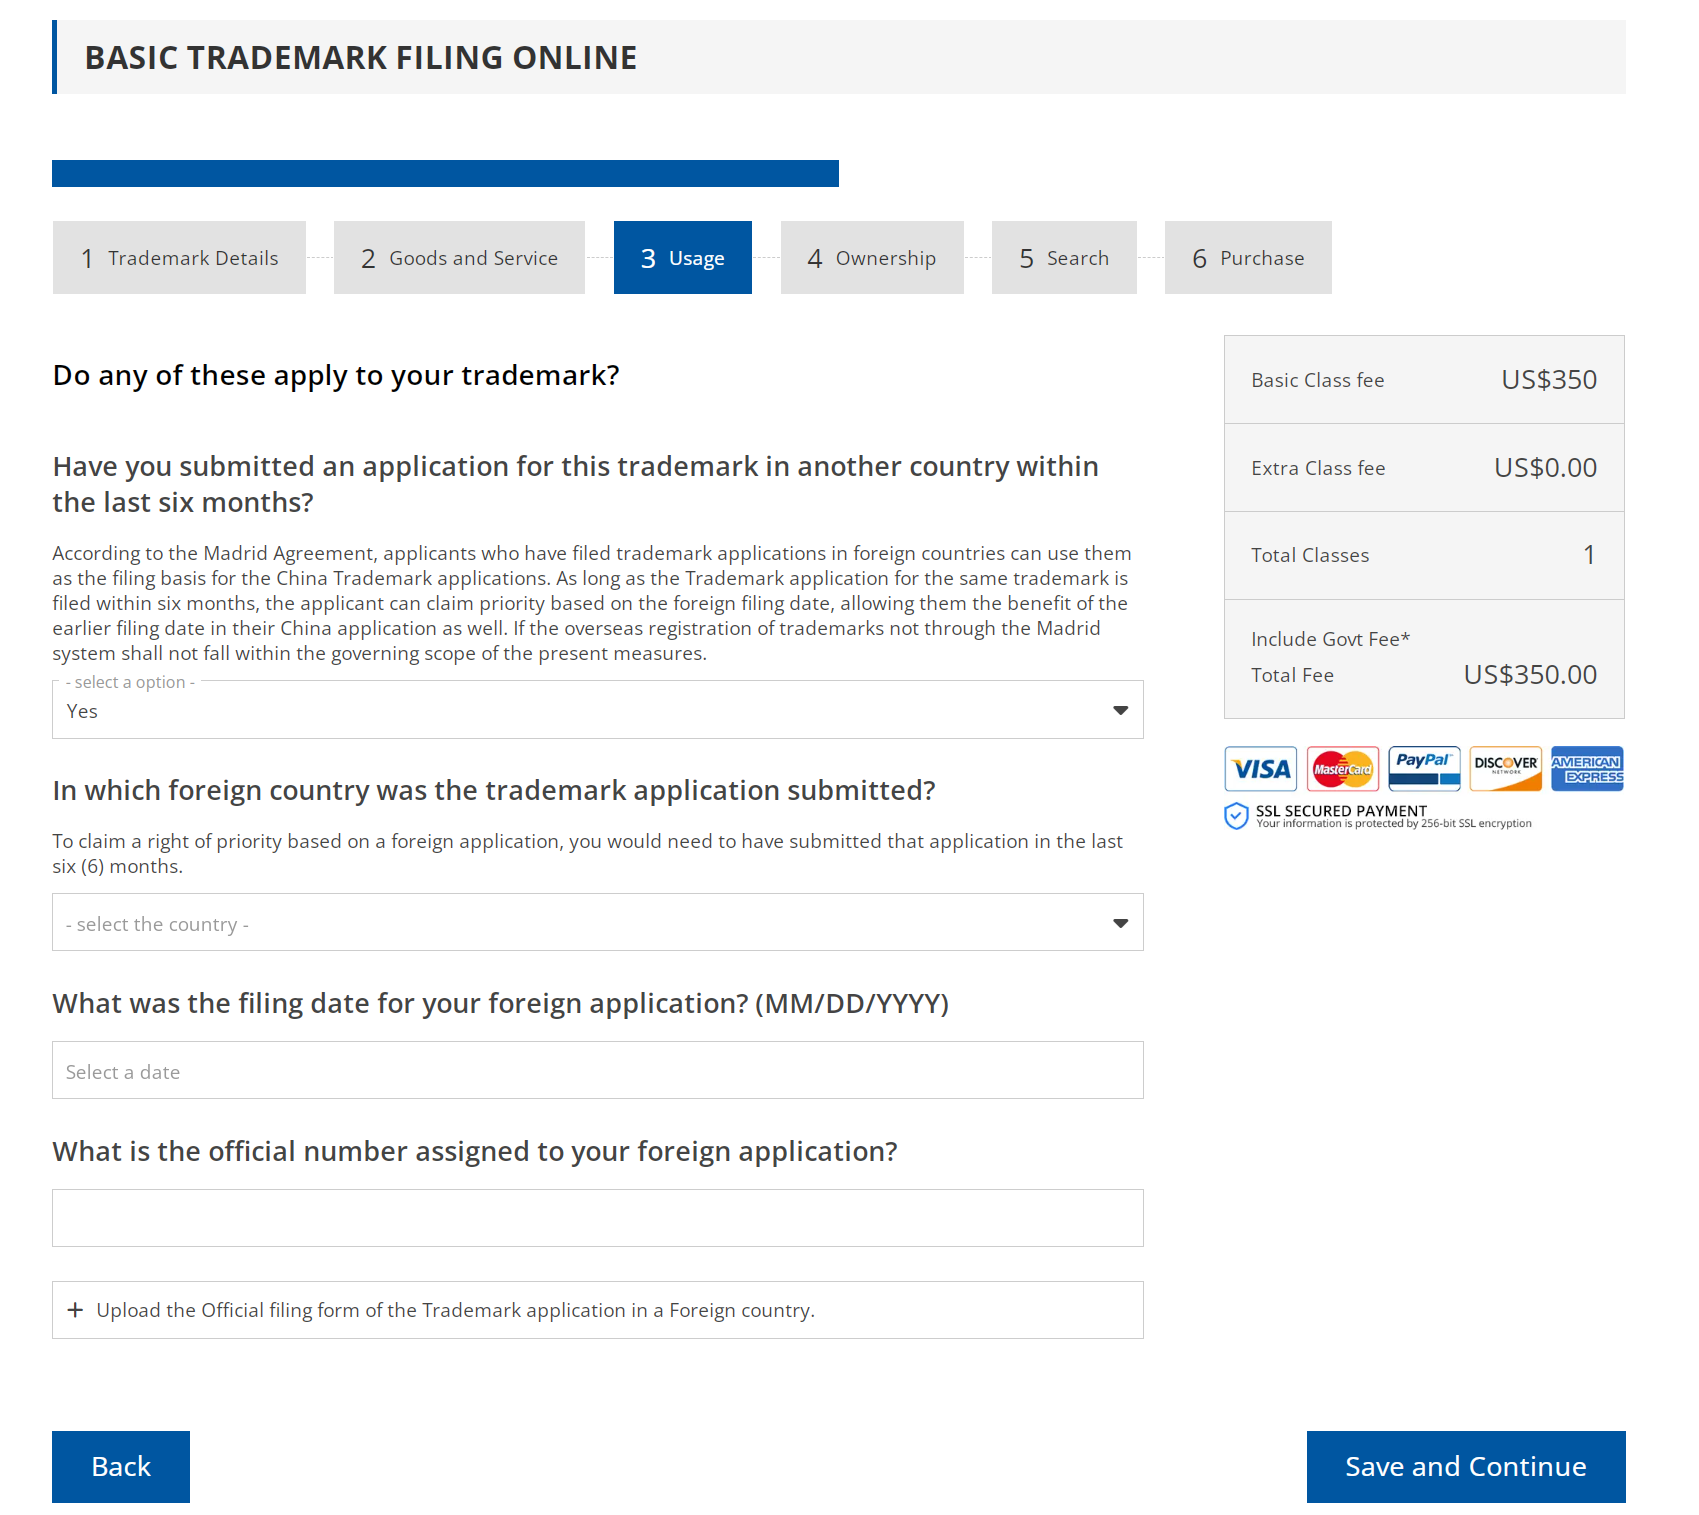1699x1515 pixels.
Task: Navigate to the Ownership step
Action: [871, 257]
